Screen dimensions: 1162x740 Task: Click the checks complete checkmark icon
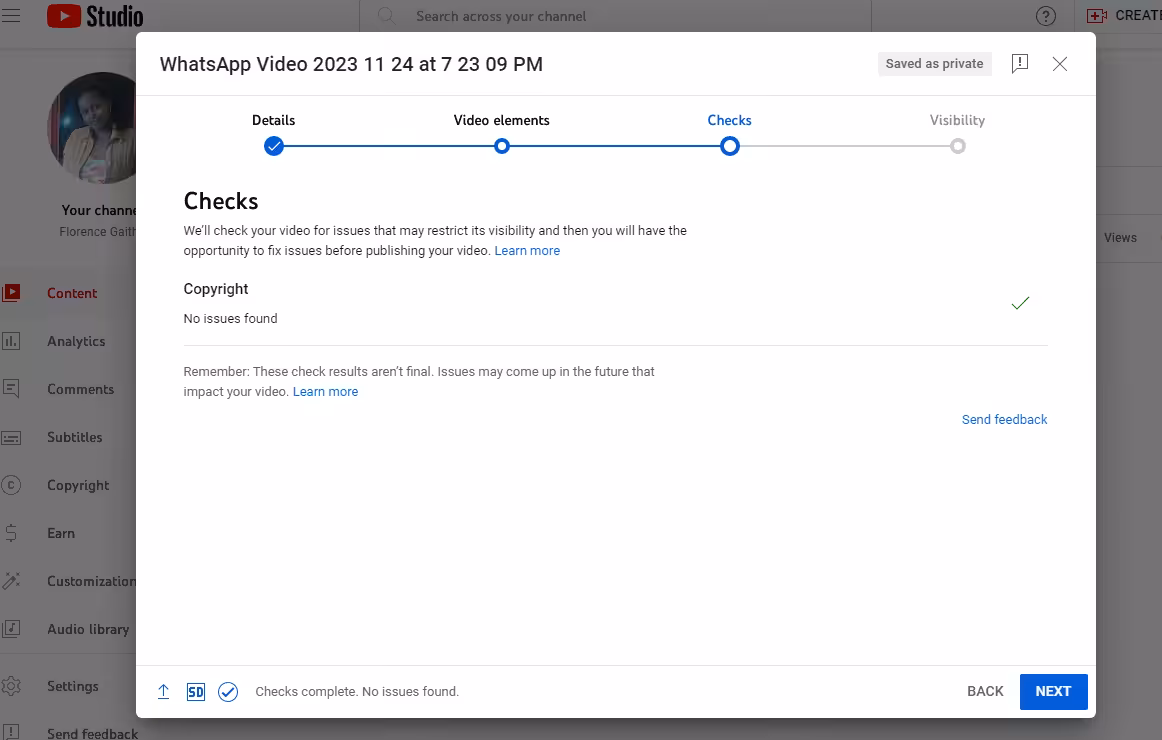[228, 692]
